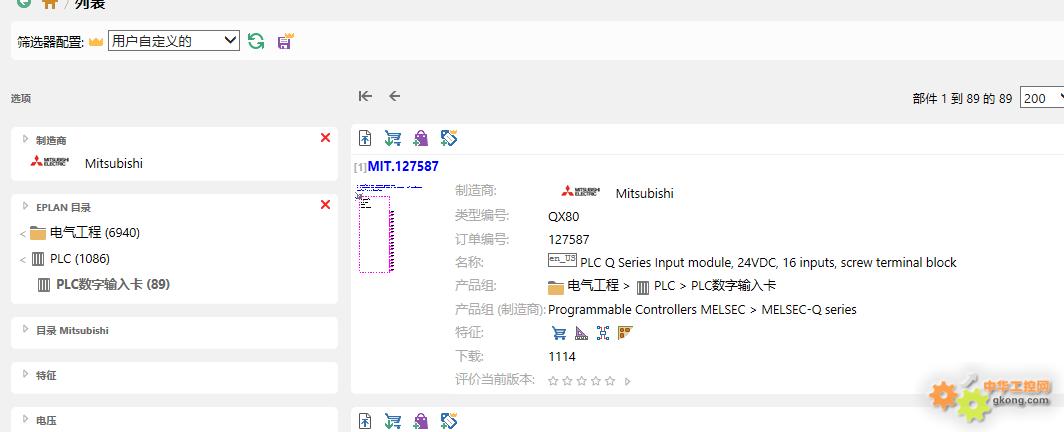
Task: Select the 部件 1 到 89 的 89 count text
Action: [962, 99]
